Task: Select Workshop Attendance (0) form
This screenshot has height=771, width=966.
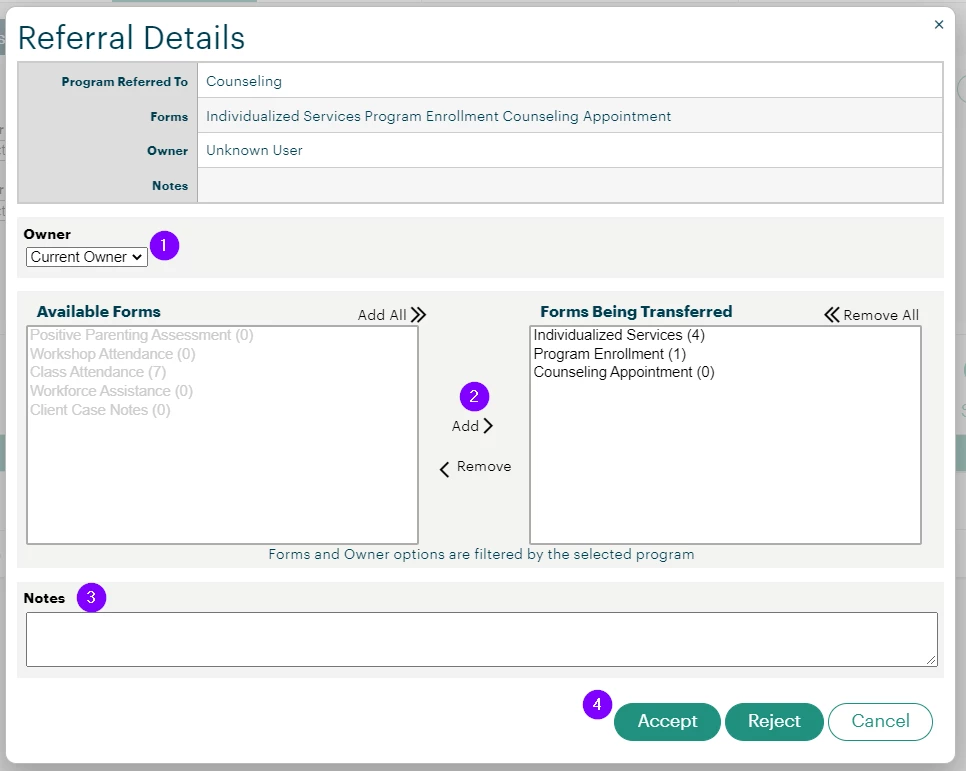Action: [x=113, y=354]
